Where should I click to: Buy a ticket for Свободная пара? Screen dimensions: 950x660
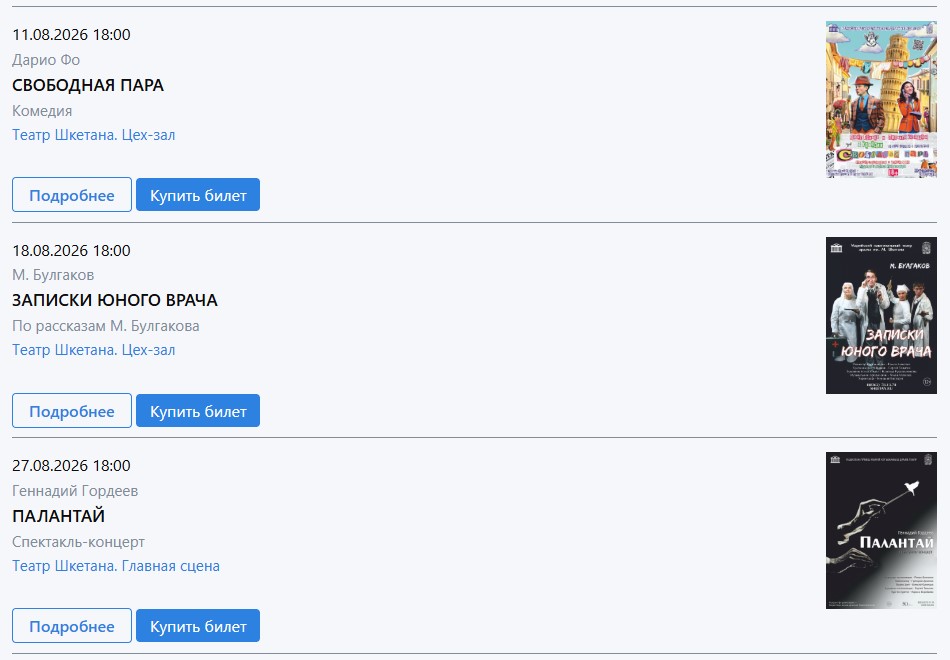point(198,195)
